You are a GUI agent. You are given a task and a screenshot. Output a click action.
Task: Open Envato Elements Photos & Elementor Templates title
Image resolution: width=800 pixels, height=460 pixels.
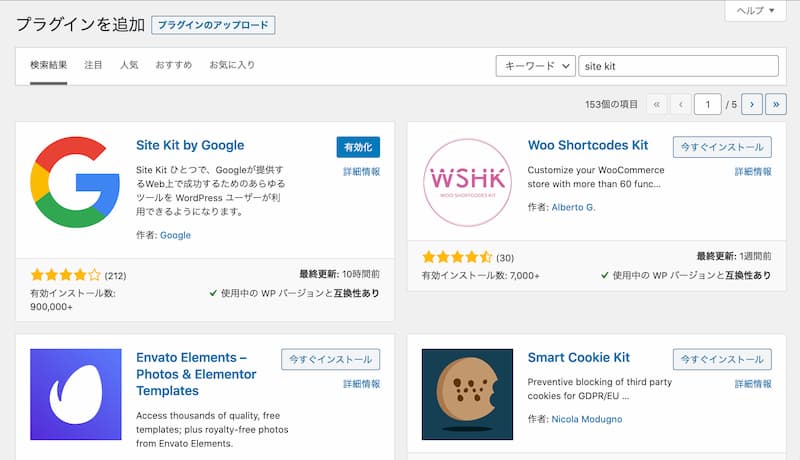(x=196, y=374)
